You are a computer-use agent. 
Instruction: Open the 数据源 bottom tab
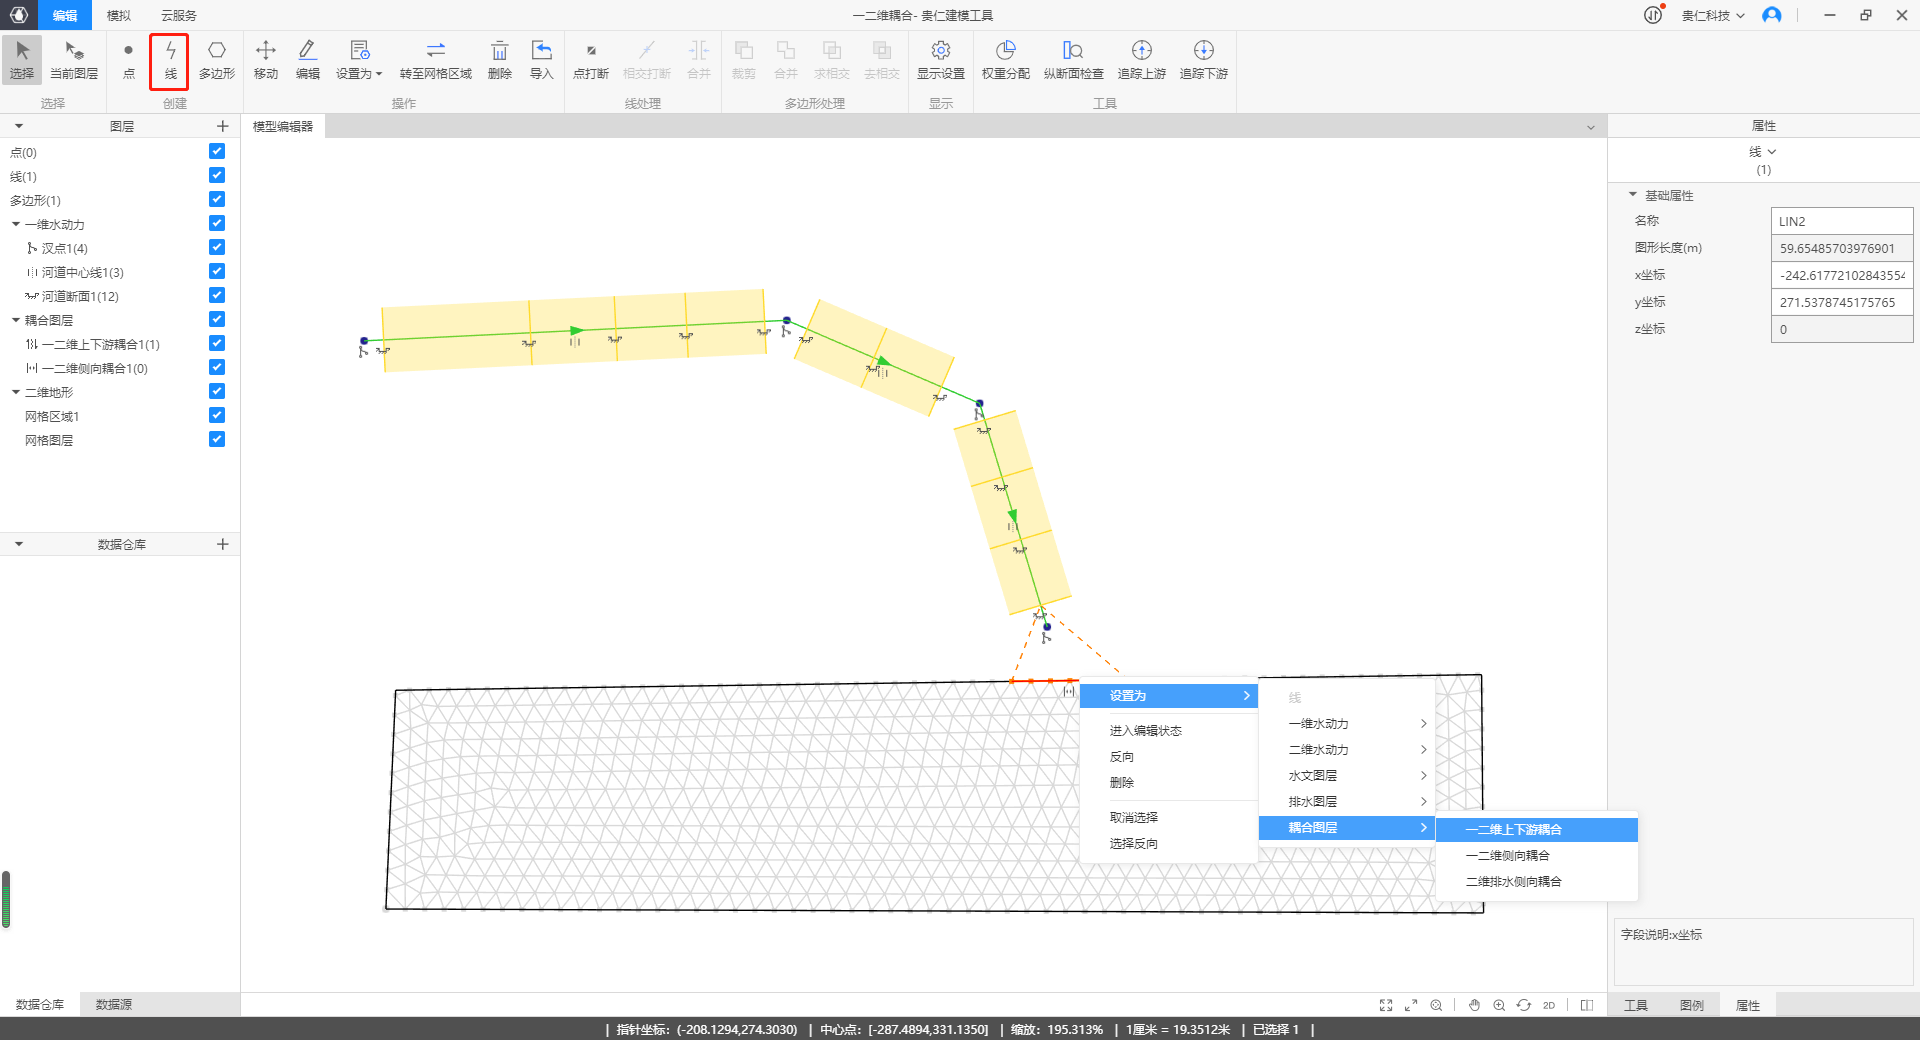(x=114, y=1004)
